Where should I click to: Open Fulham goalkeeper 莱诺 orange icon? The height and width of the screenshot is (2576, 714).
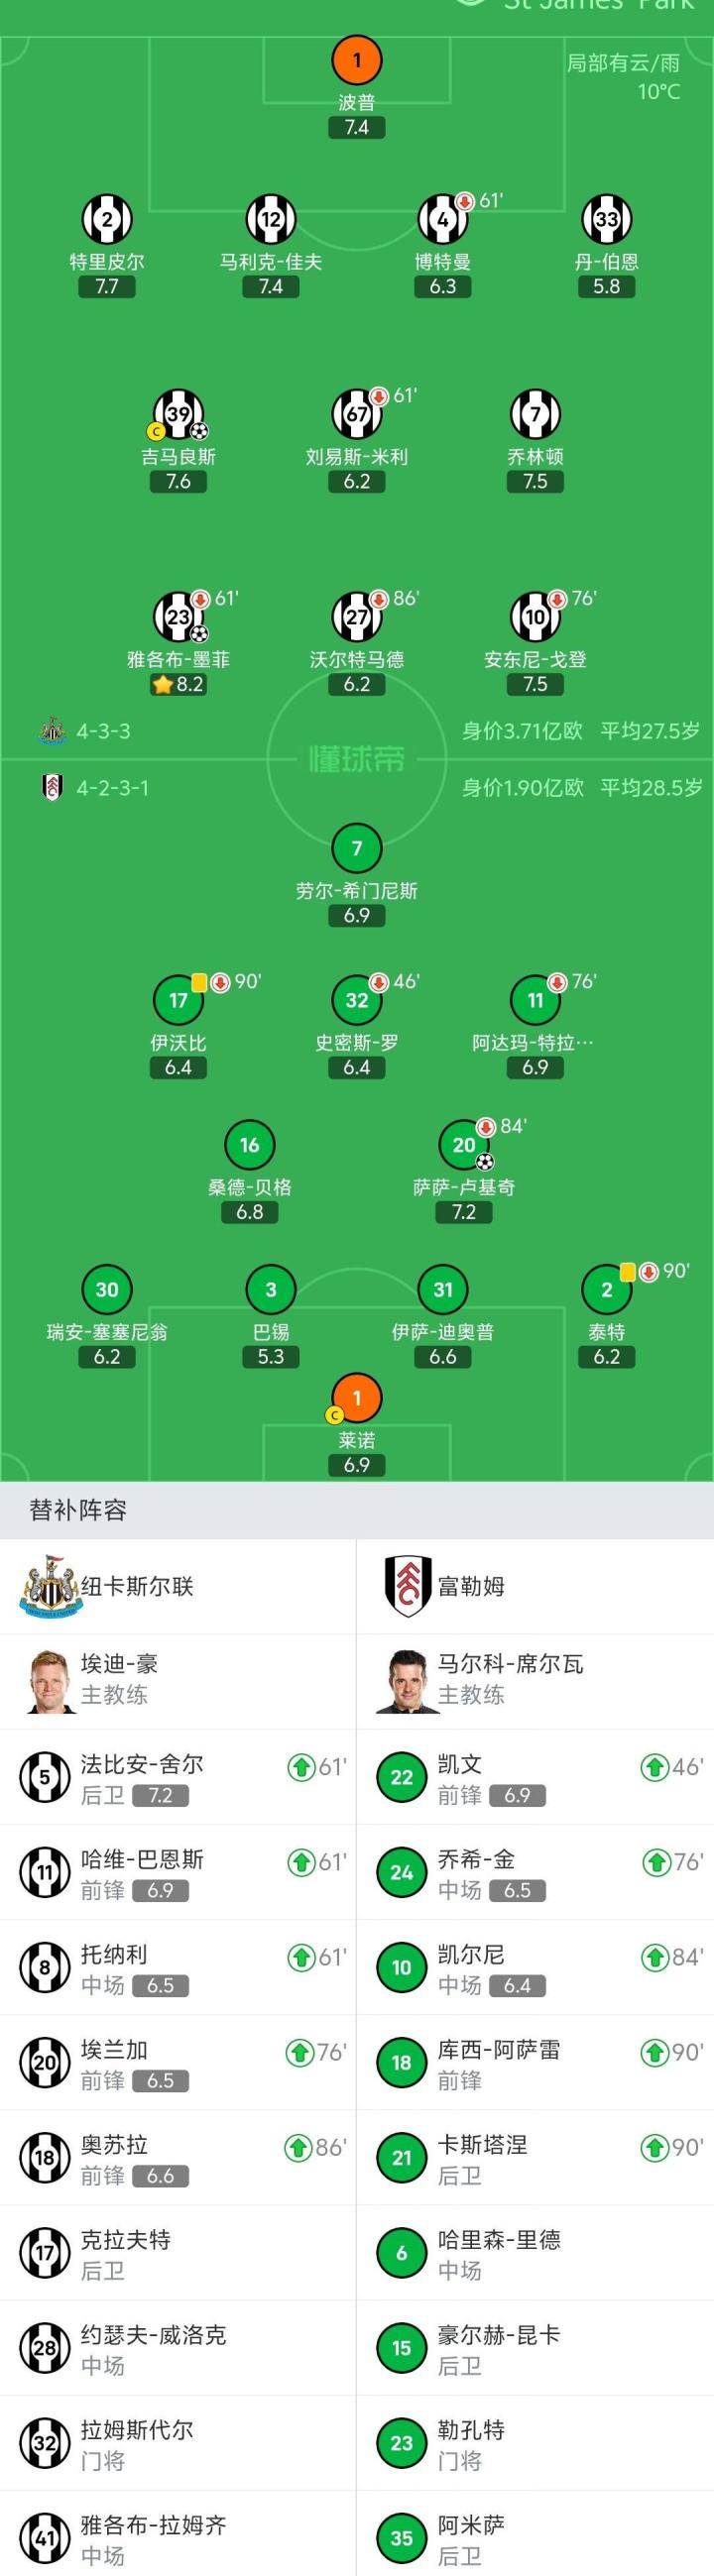coord(357,1397)
